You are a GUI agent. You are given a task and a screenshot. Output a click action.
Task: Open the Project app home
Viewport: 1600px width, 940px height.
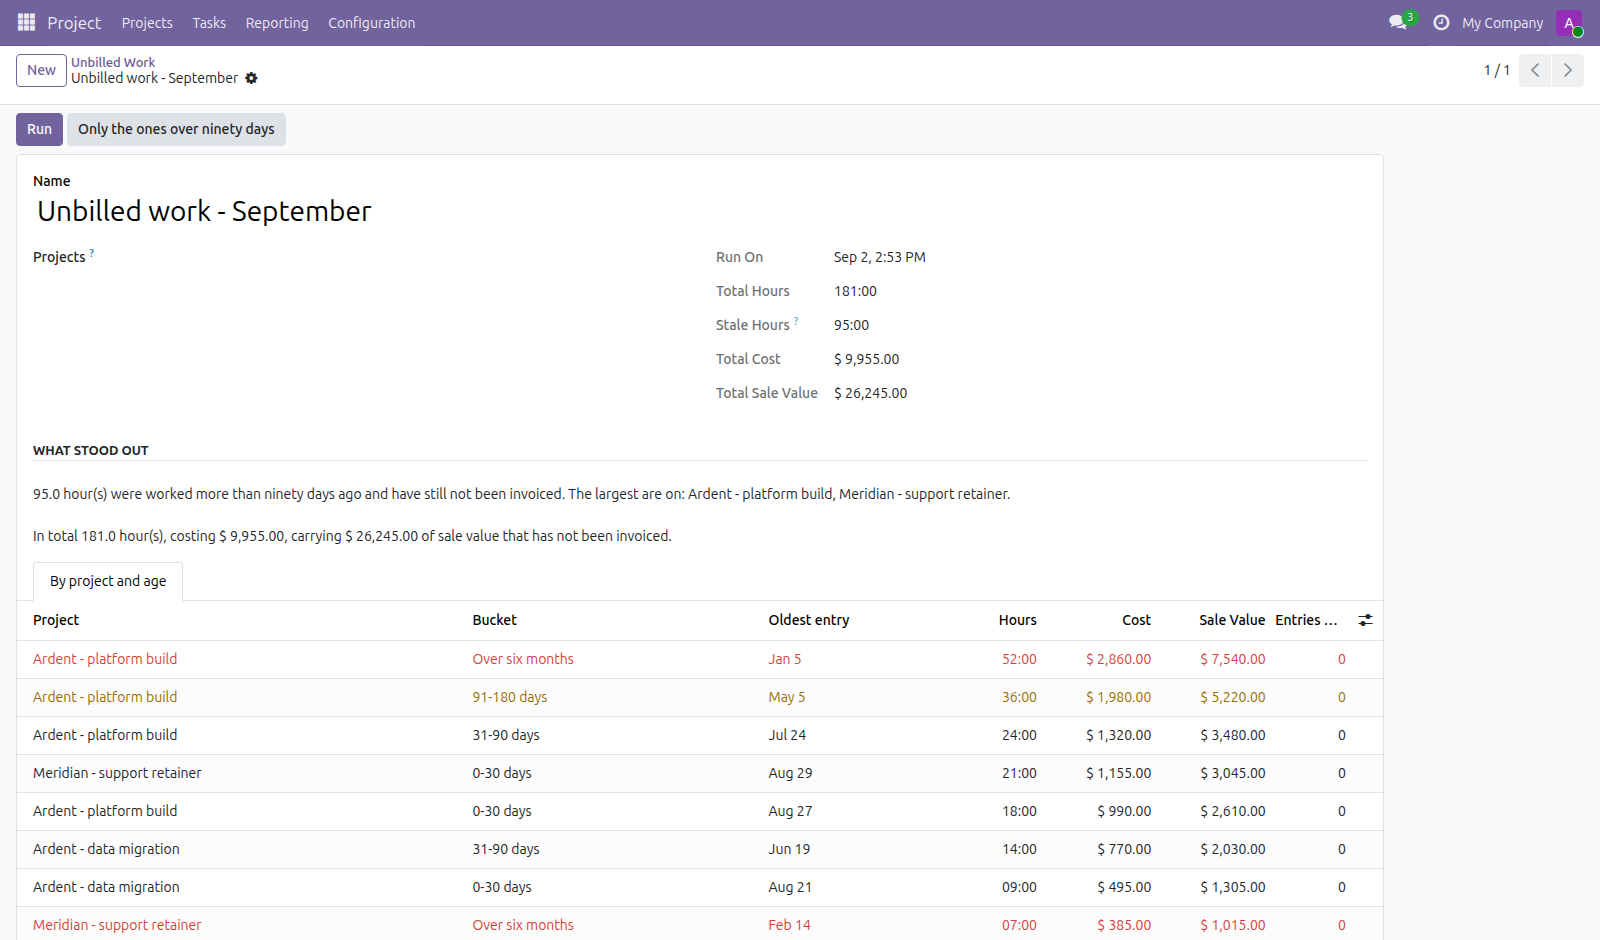click(x=74, y=22)
